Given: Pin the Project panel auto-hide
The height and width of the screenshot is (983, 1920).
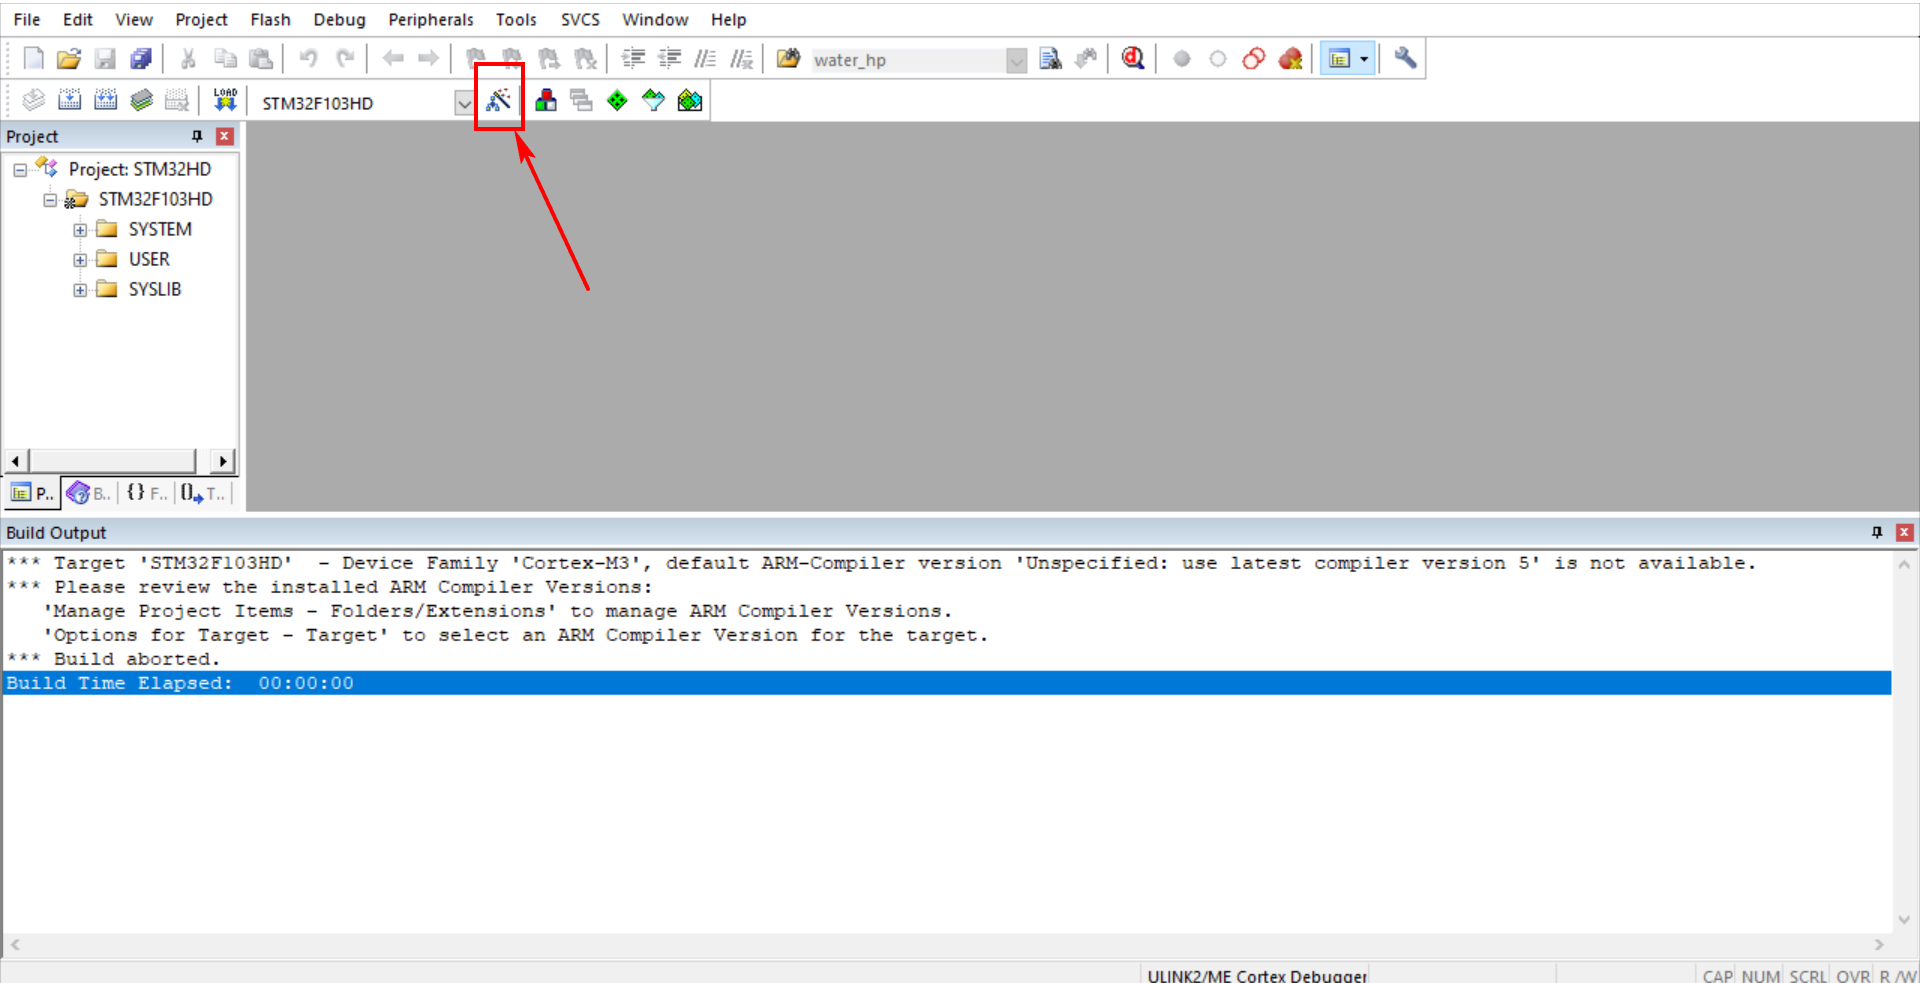Looking at the screenshot, I should point(197,136).
